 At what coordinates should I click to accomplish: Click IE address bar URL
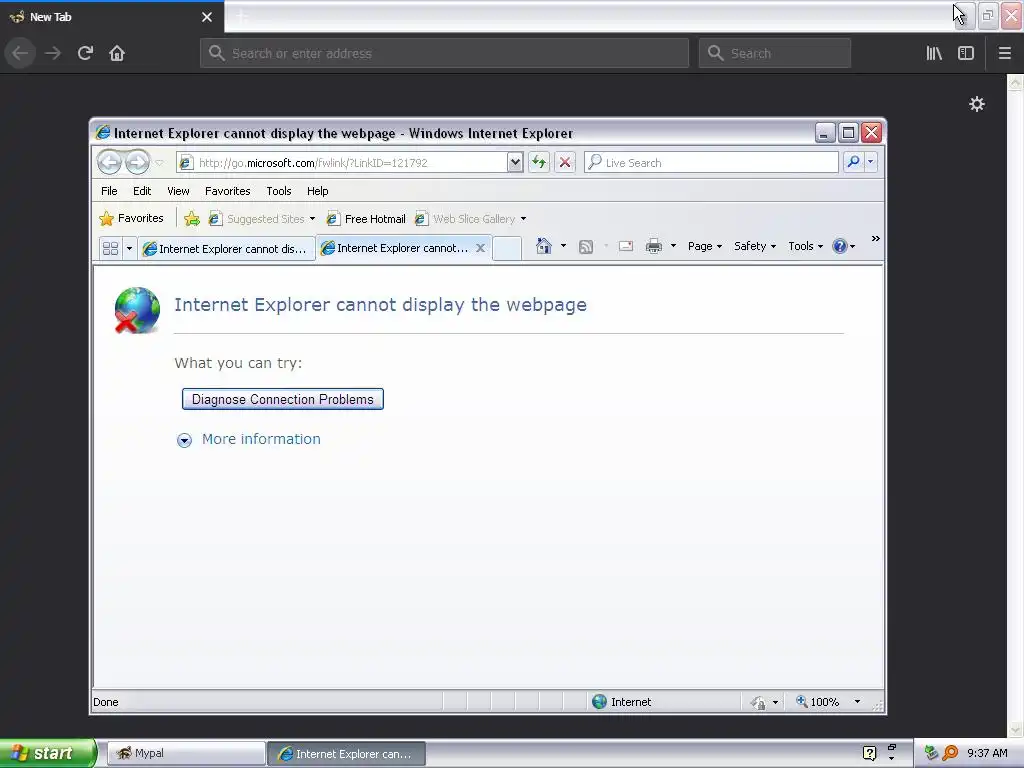click(313, 163)
